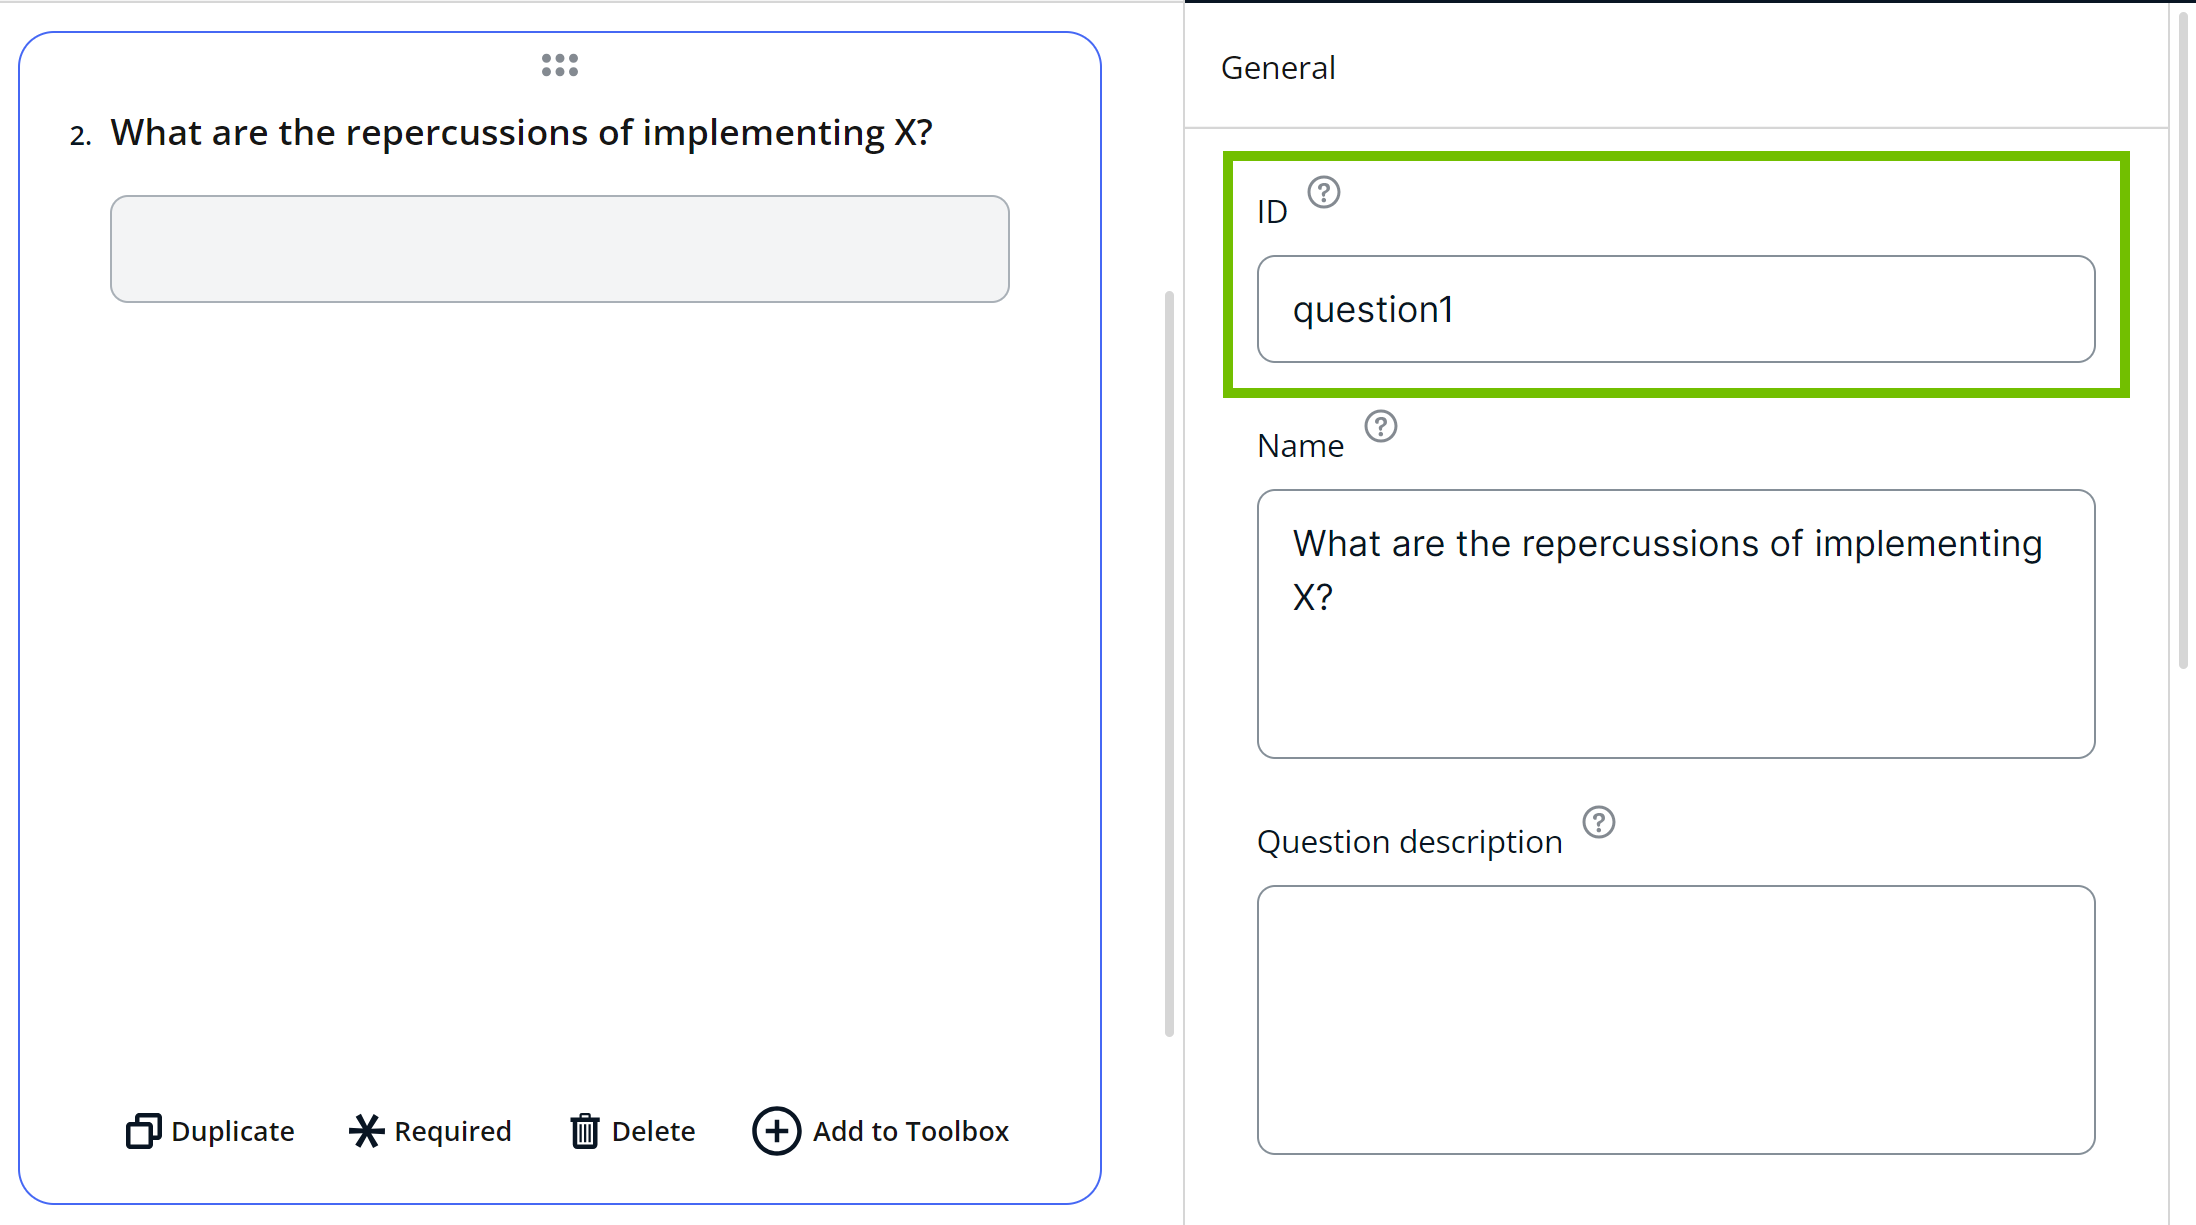This screenshot has width=2196, height=1225.
Task: Click the Duplicate icon
Action: [143, 1131]
